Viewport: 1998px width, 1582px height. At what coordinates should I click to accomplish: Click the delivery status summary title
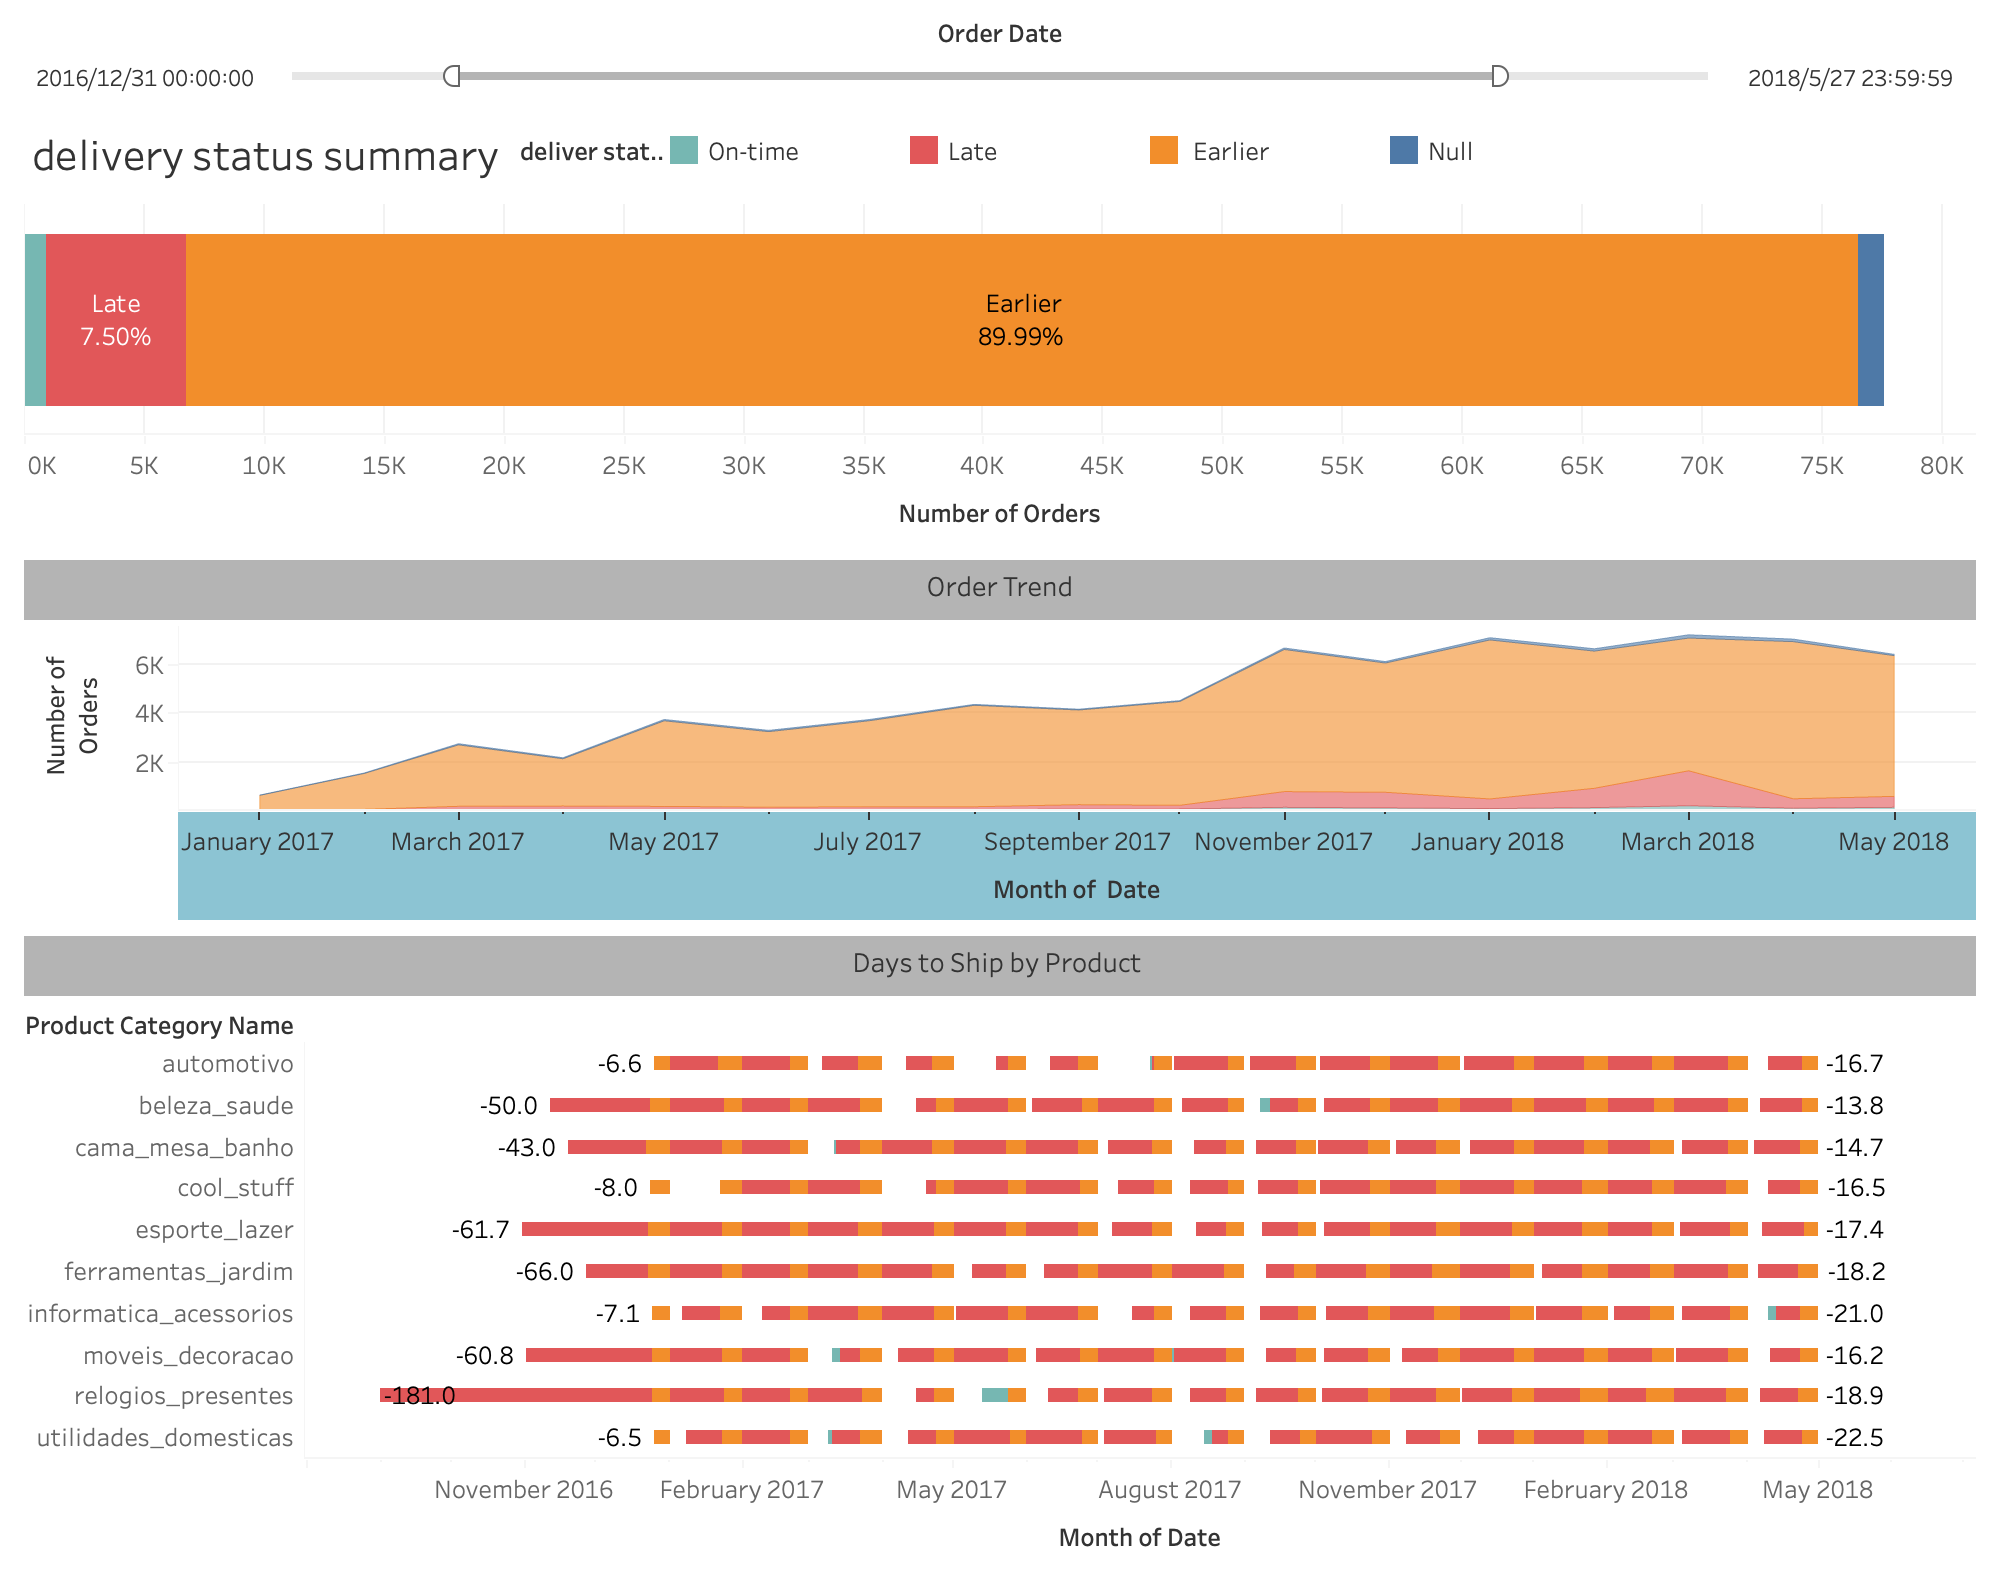pyautogui.click(x=265, y=157)
